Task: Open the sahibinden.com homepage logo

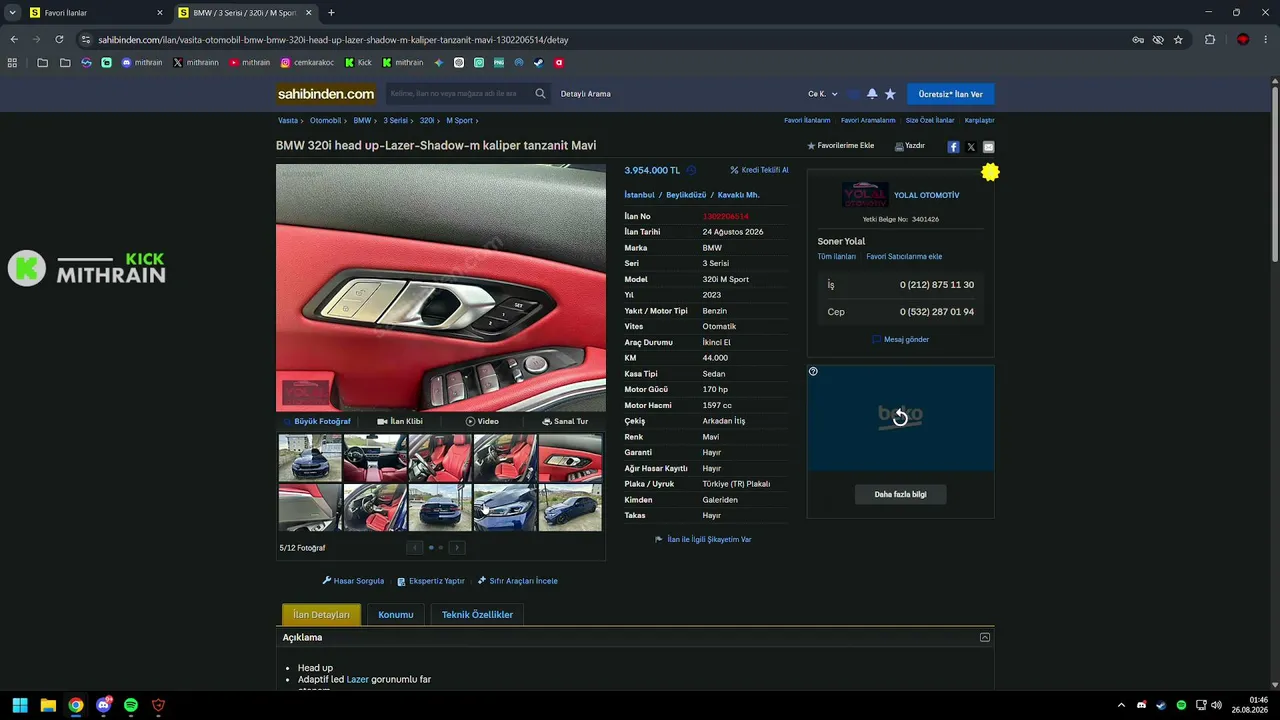Action: [x=326, y=94]
